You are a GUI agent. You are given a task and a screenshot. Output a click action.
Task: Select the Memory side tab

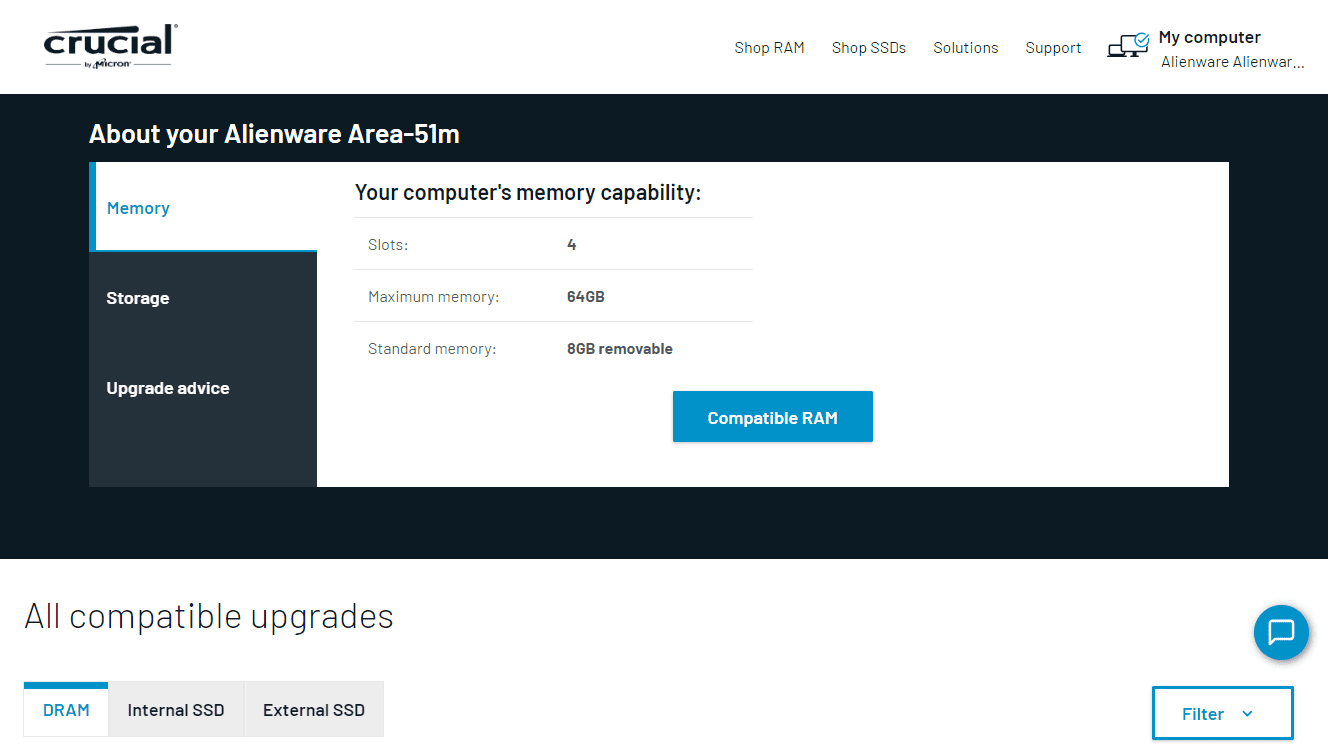click(x=138, y=208)
